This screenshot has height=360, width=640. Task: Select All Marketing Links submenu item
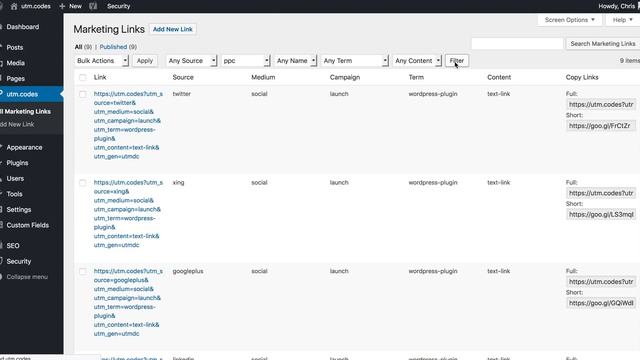pyautogui.click(x=26, y=111)
